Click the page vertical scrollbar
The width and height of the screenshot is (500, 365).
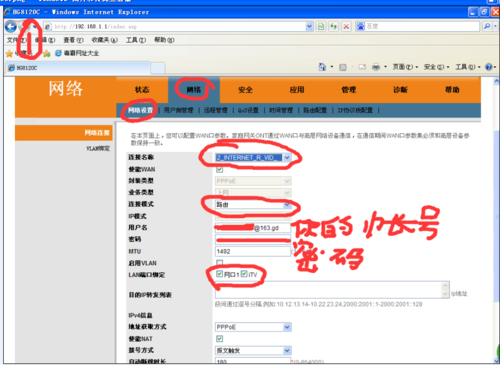(x=496, y=220)
